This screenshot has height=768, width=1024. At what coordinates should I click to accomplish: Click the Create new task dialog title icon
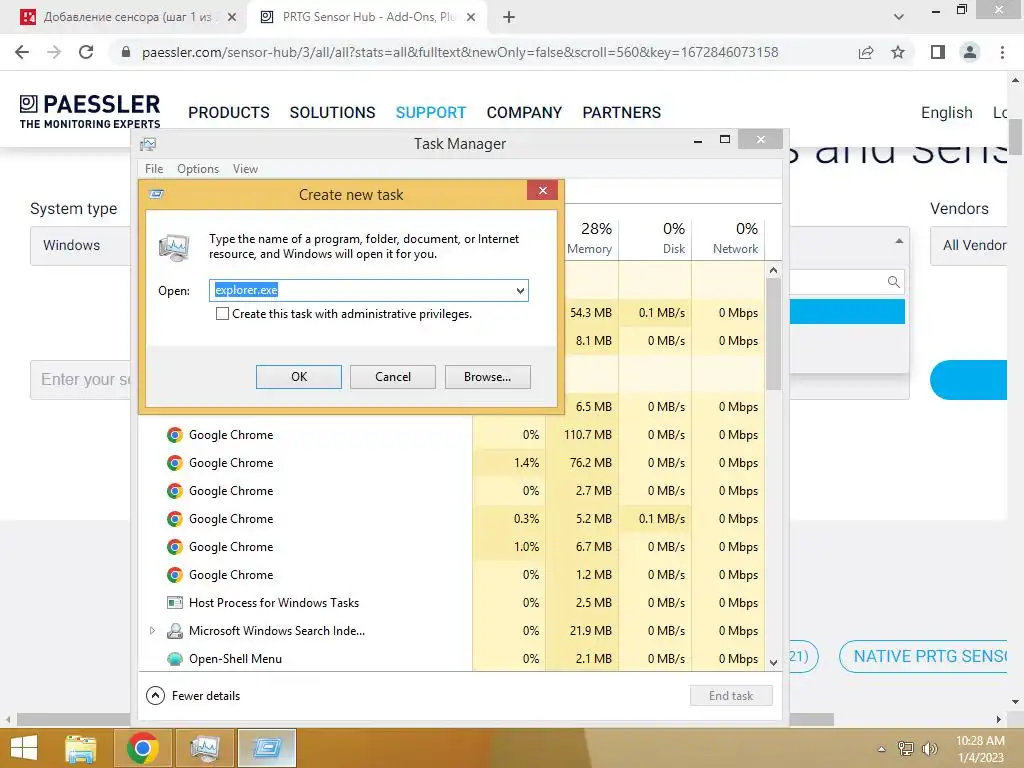tap(156, 194)
